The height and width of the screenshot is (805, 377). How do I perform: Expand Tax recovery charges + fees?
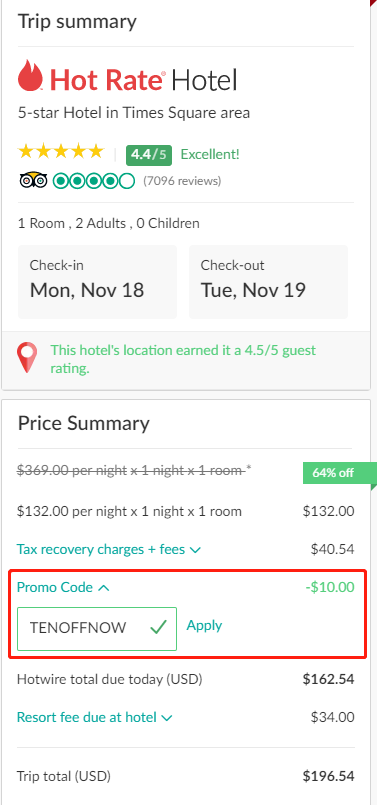[x=108, y=549]
